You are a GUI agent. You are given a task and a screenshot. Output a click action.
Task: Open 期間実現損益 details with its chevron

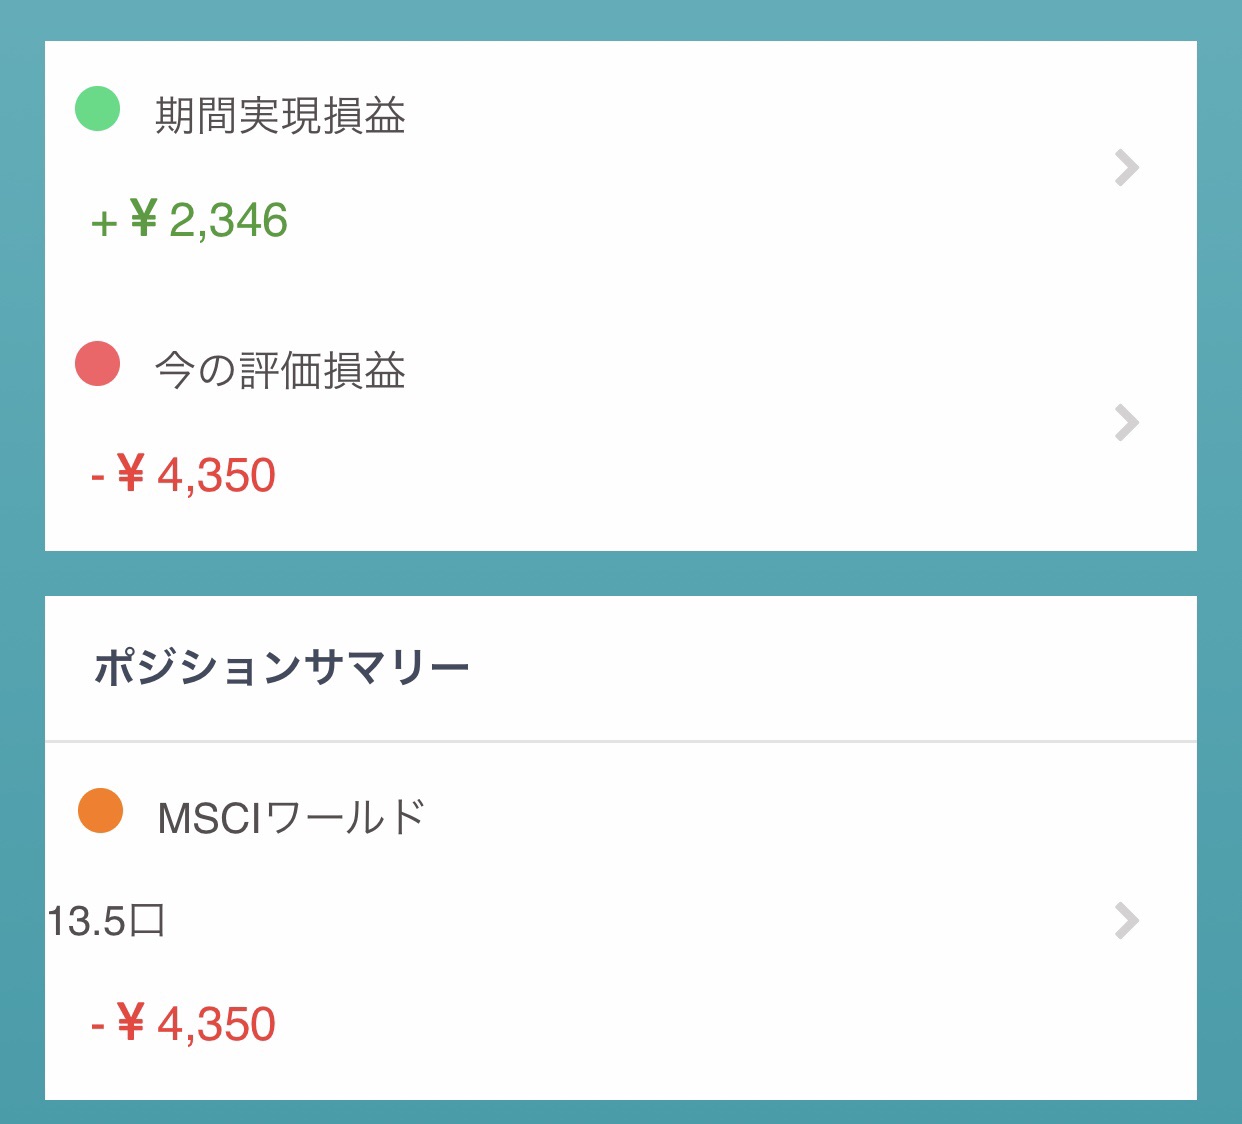tap(1127, 168)
